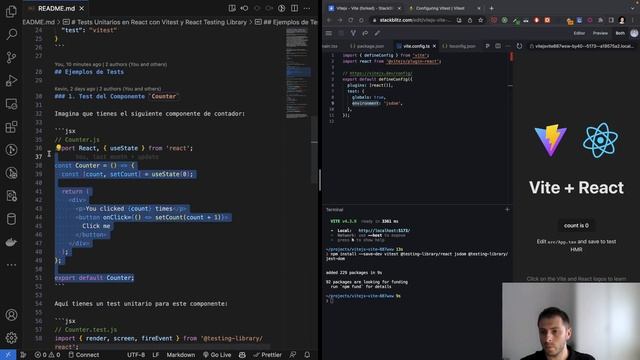Switch to the package.json tab in StackBlitz
This screenshot has width=640, height=360.
point(367,46)
